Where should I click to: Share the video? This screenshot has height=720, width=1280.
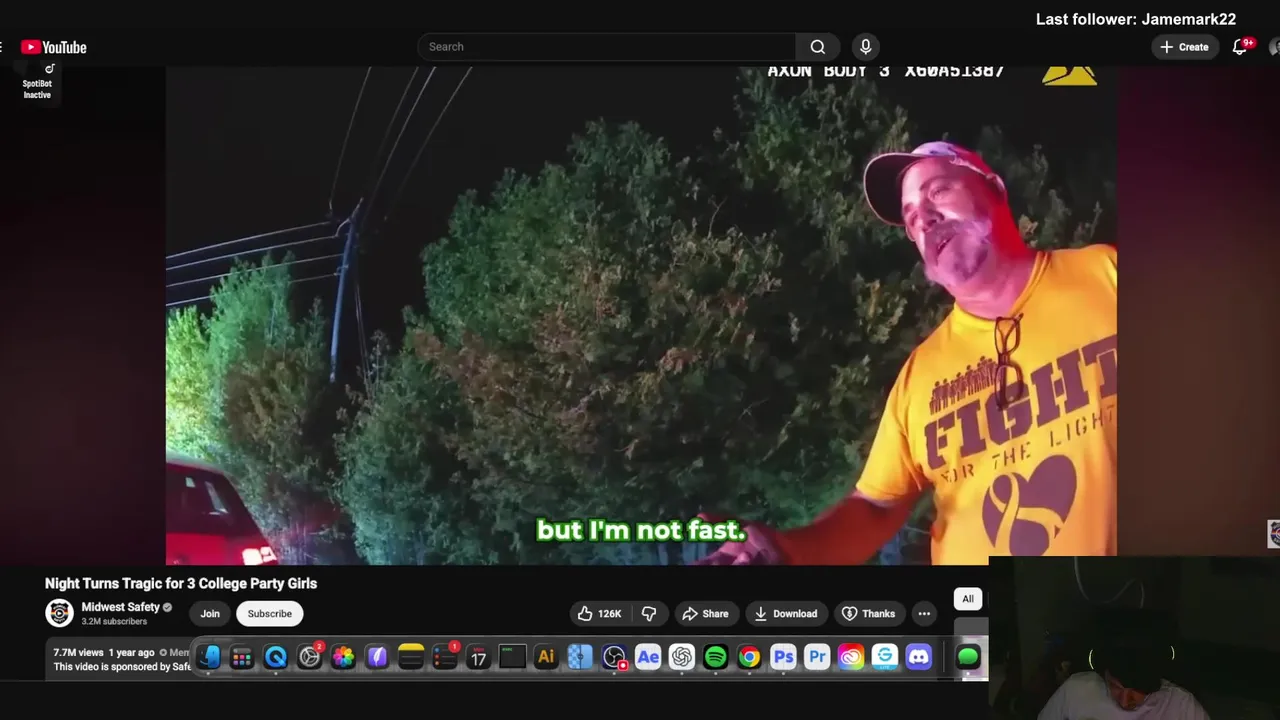[705, 614]
